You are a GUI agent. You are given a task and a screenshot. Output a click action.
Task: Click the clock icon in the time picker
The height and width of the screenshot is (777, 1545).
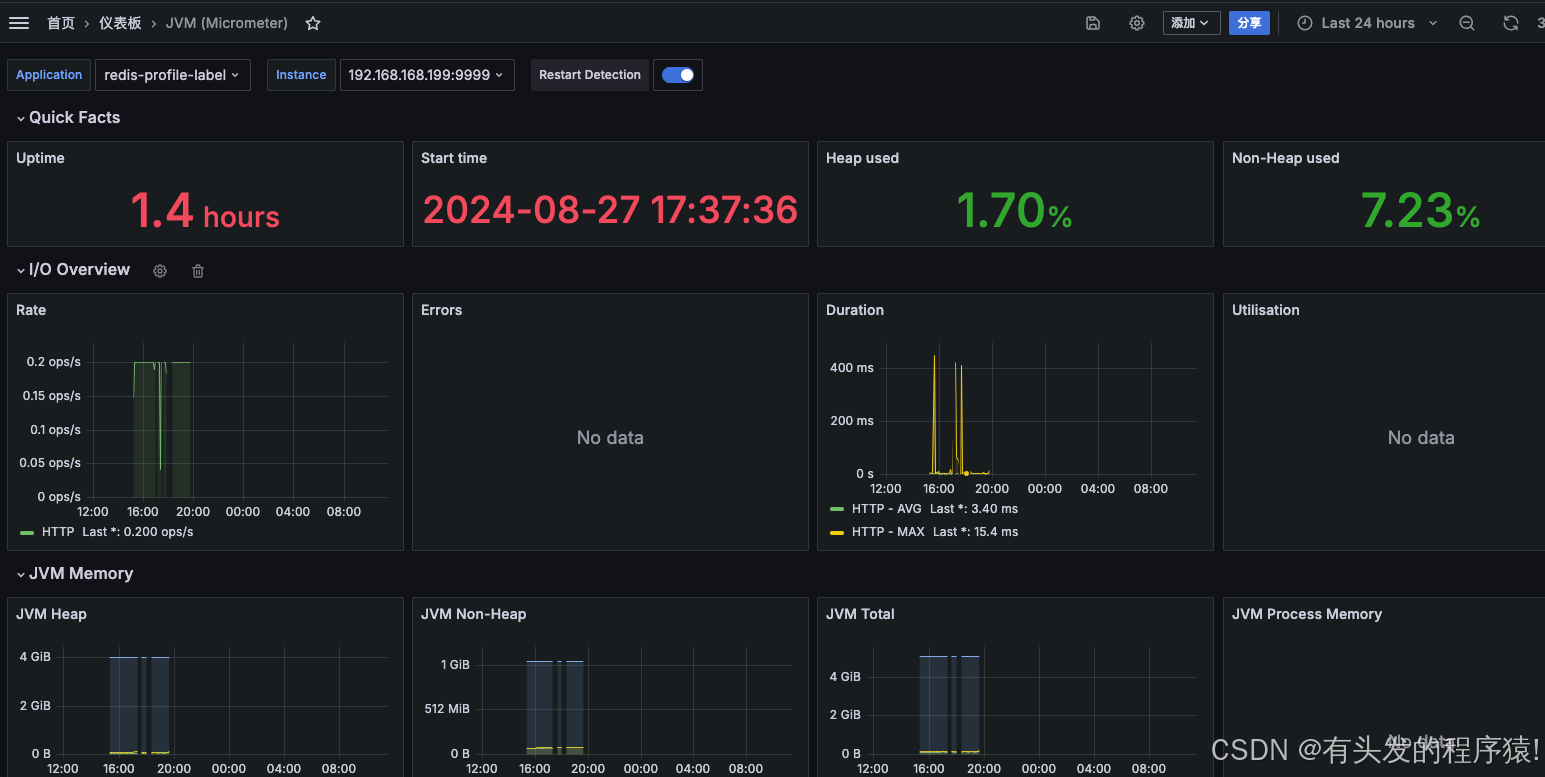pyautogui.click(x=1305, y=23)
